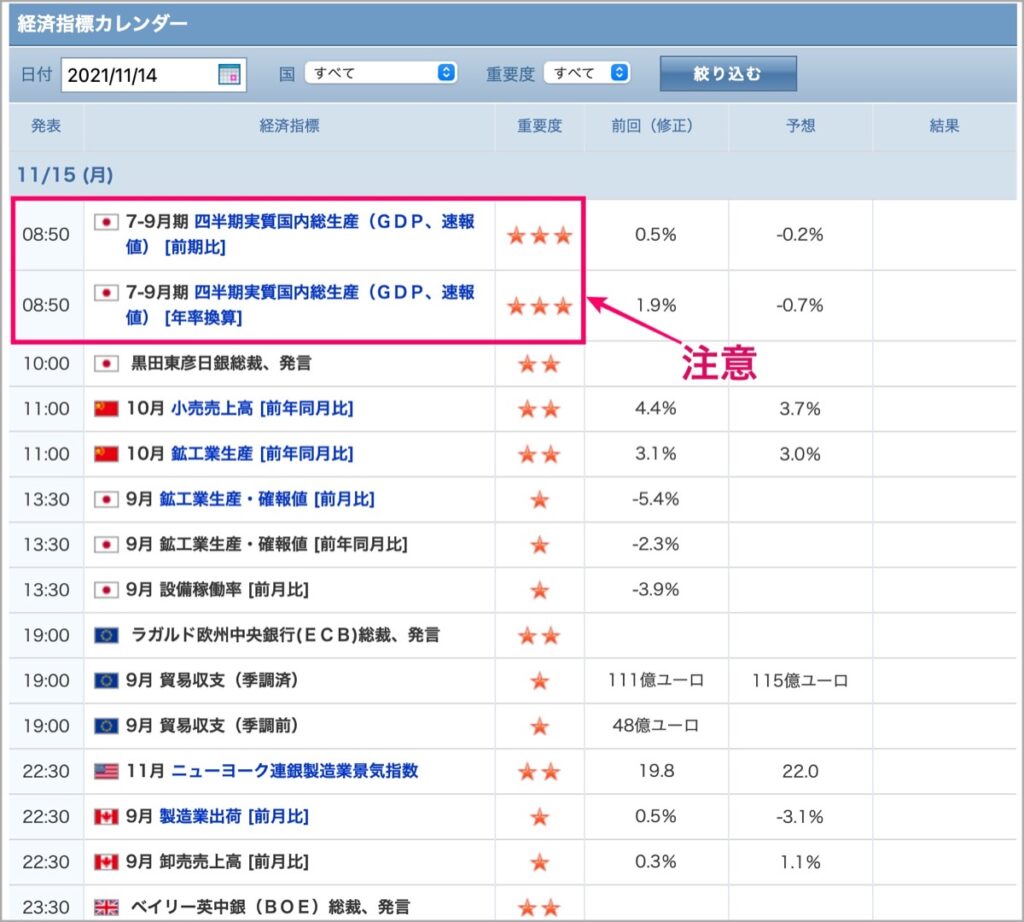Click the EU flag beside 貿易収支（季調済）
1024x922 pixels.
(106, 680)
